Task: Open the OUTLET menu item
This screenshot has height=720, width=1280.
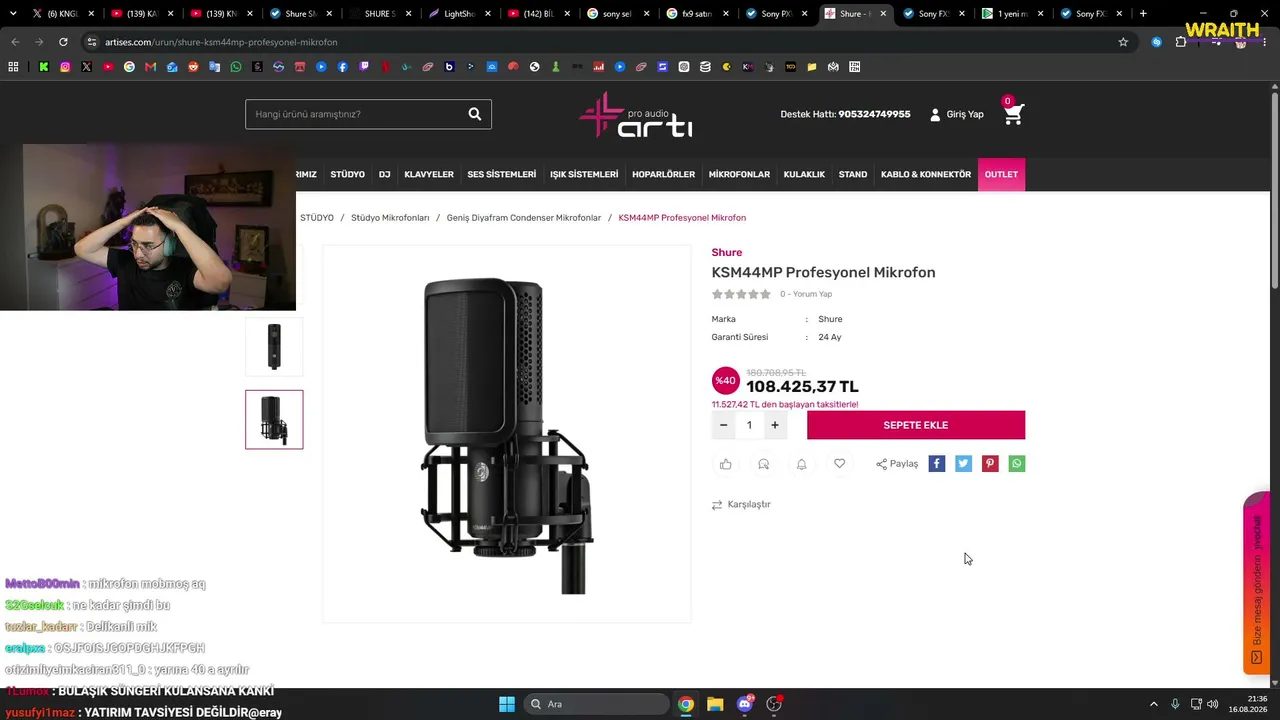Action: (1001, 175)
